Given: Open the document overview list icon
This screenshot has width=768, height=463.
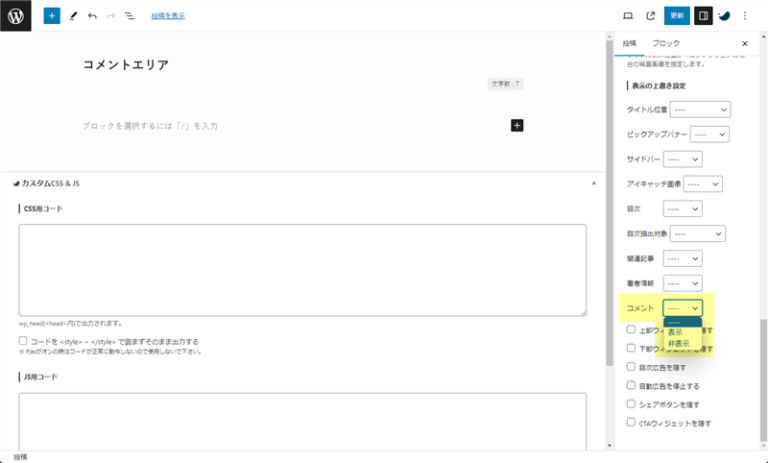Looking at the screenshot, I should click(x=129, y=16).
